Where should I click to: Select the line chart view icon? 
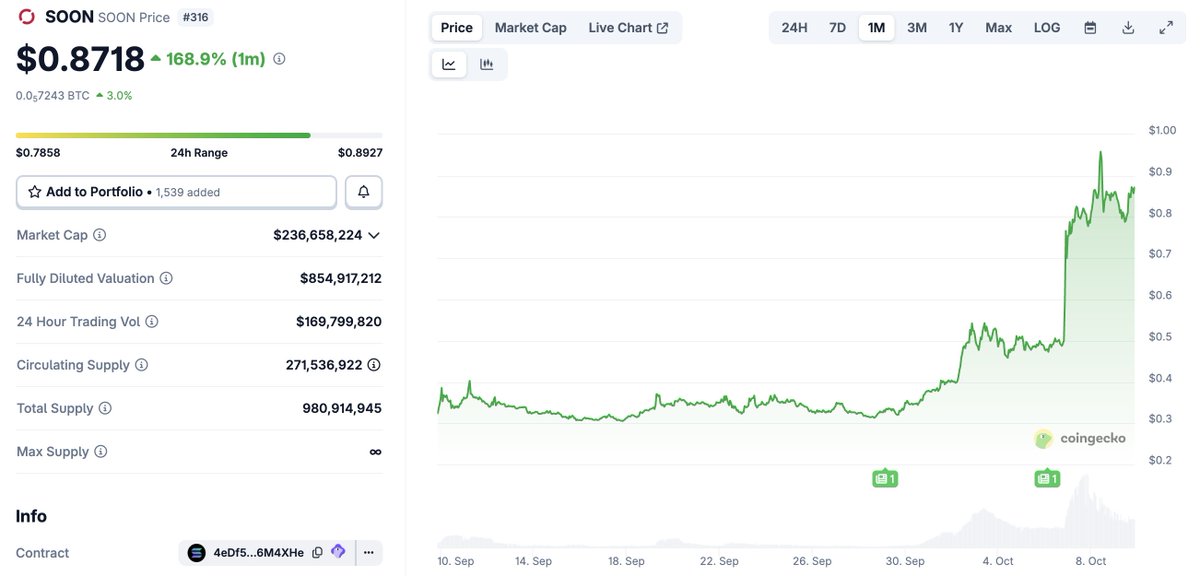[449, 65]
